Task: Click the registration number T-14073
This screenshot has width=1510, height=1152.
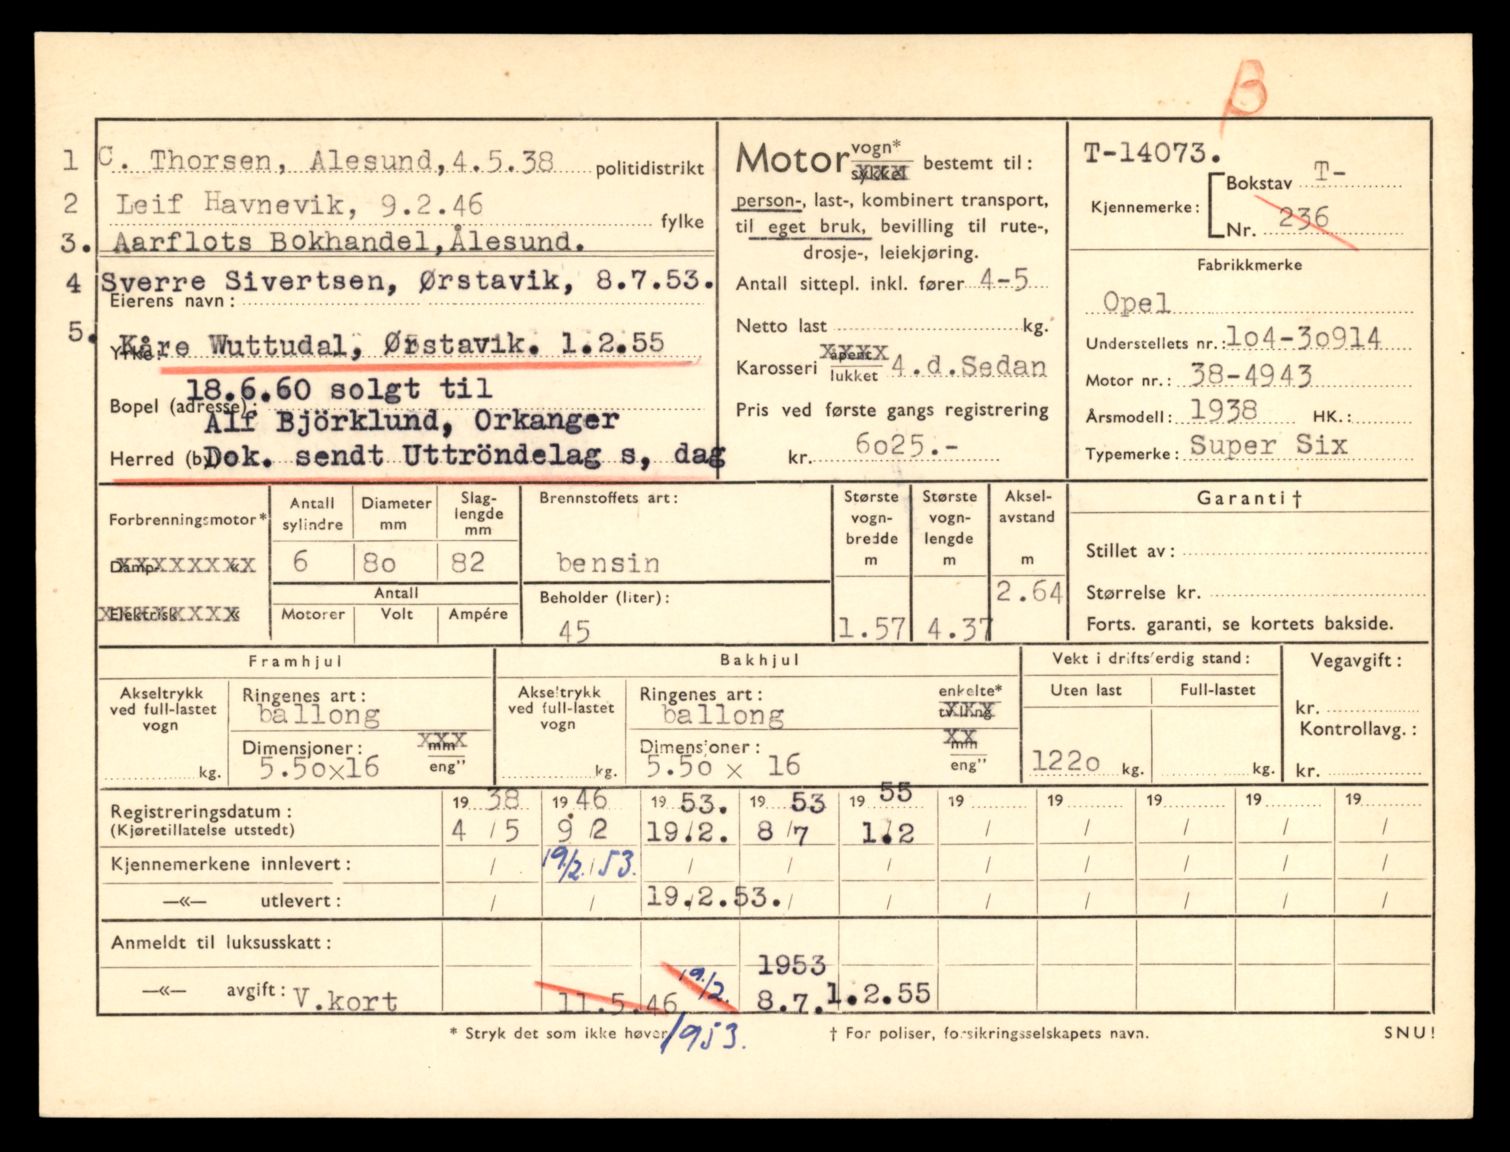Action: pyautogui.click(x=1152, y=153)
